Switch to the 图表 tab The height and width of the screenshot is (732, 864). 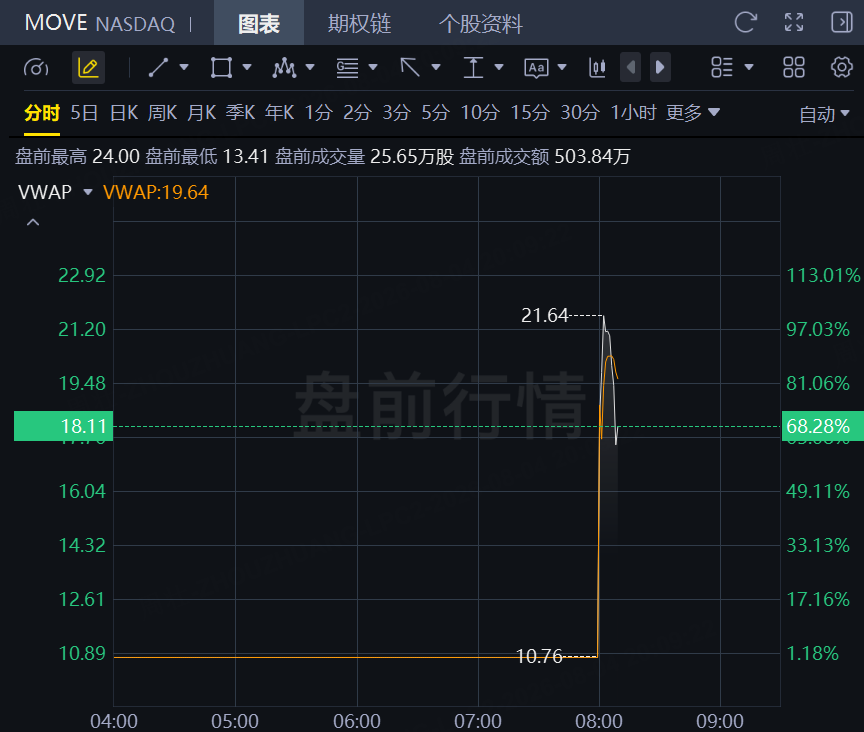(259, 23)
